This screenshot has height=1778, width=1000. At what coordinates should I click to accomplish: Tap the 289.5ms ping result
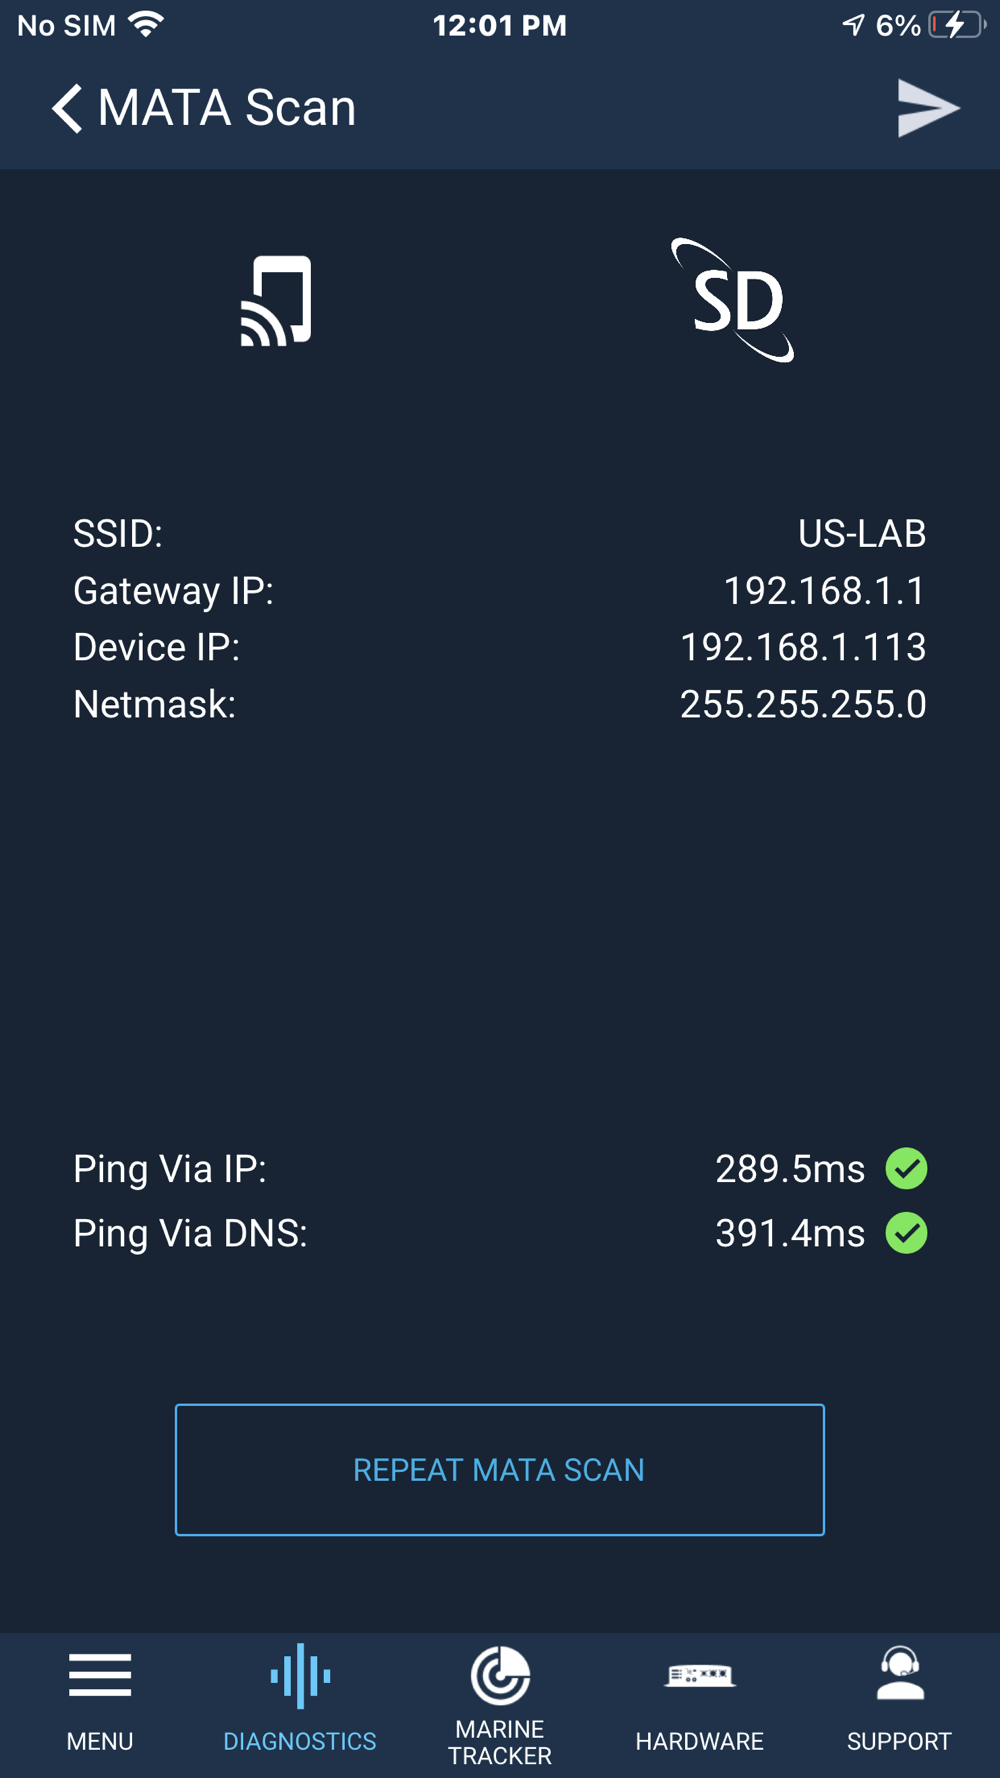pyautogui.click(x=790, y=1169)
